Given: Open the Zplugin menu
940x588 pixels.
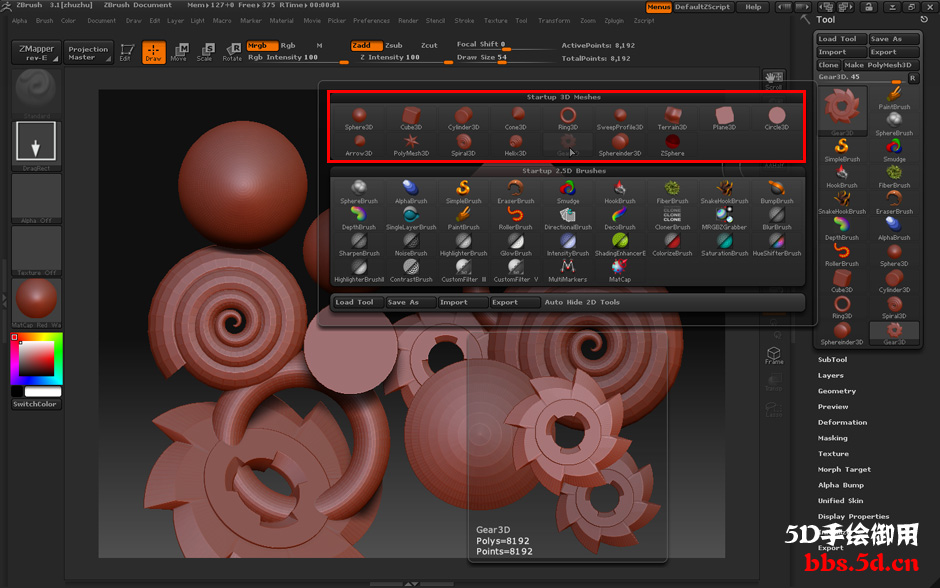Looking at the screenshot, I should 614,20.
